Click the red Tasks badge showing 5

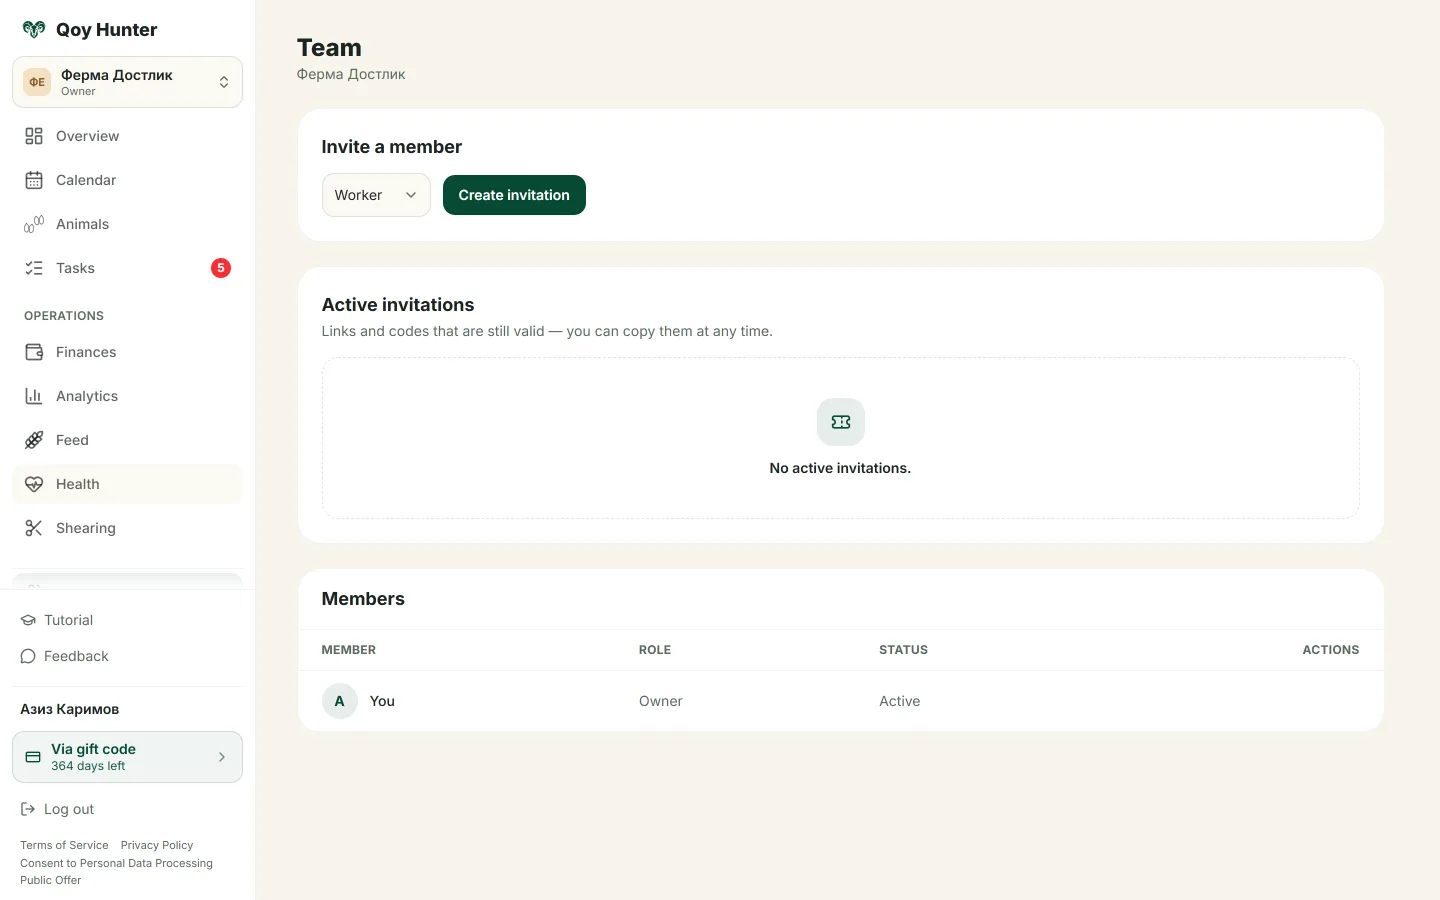click(221, 268)
